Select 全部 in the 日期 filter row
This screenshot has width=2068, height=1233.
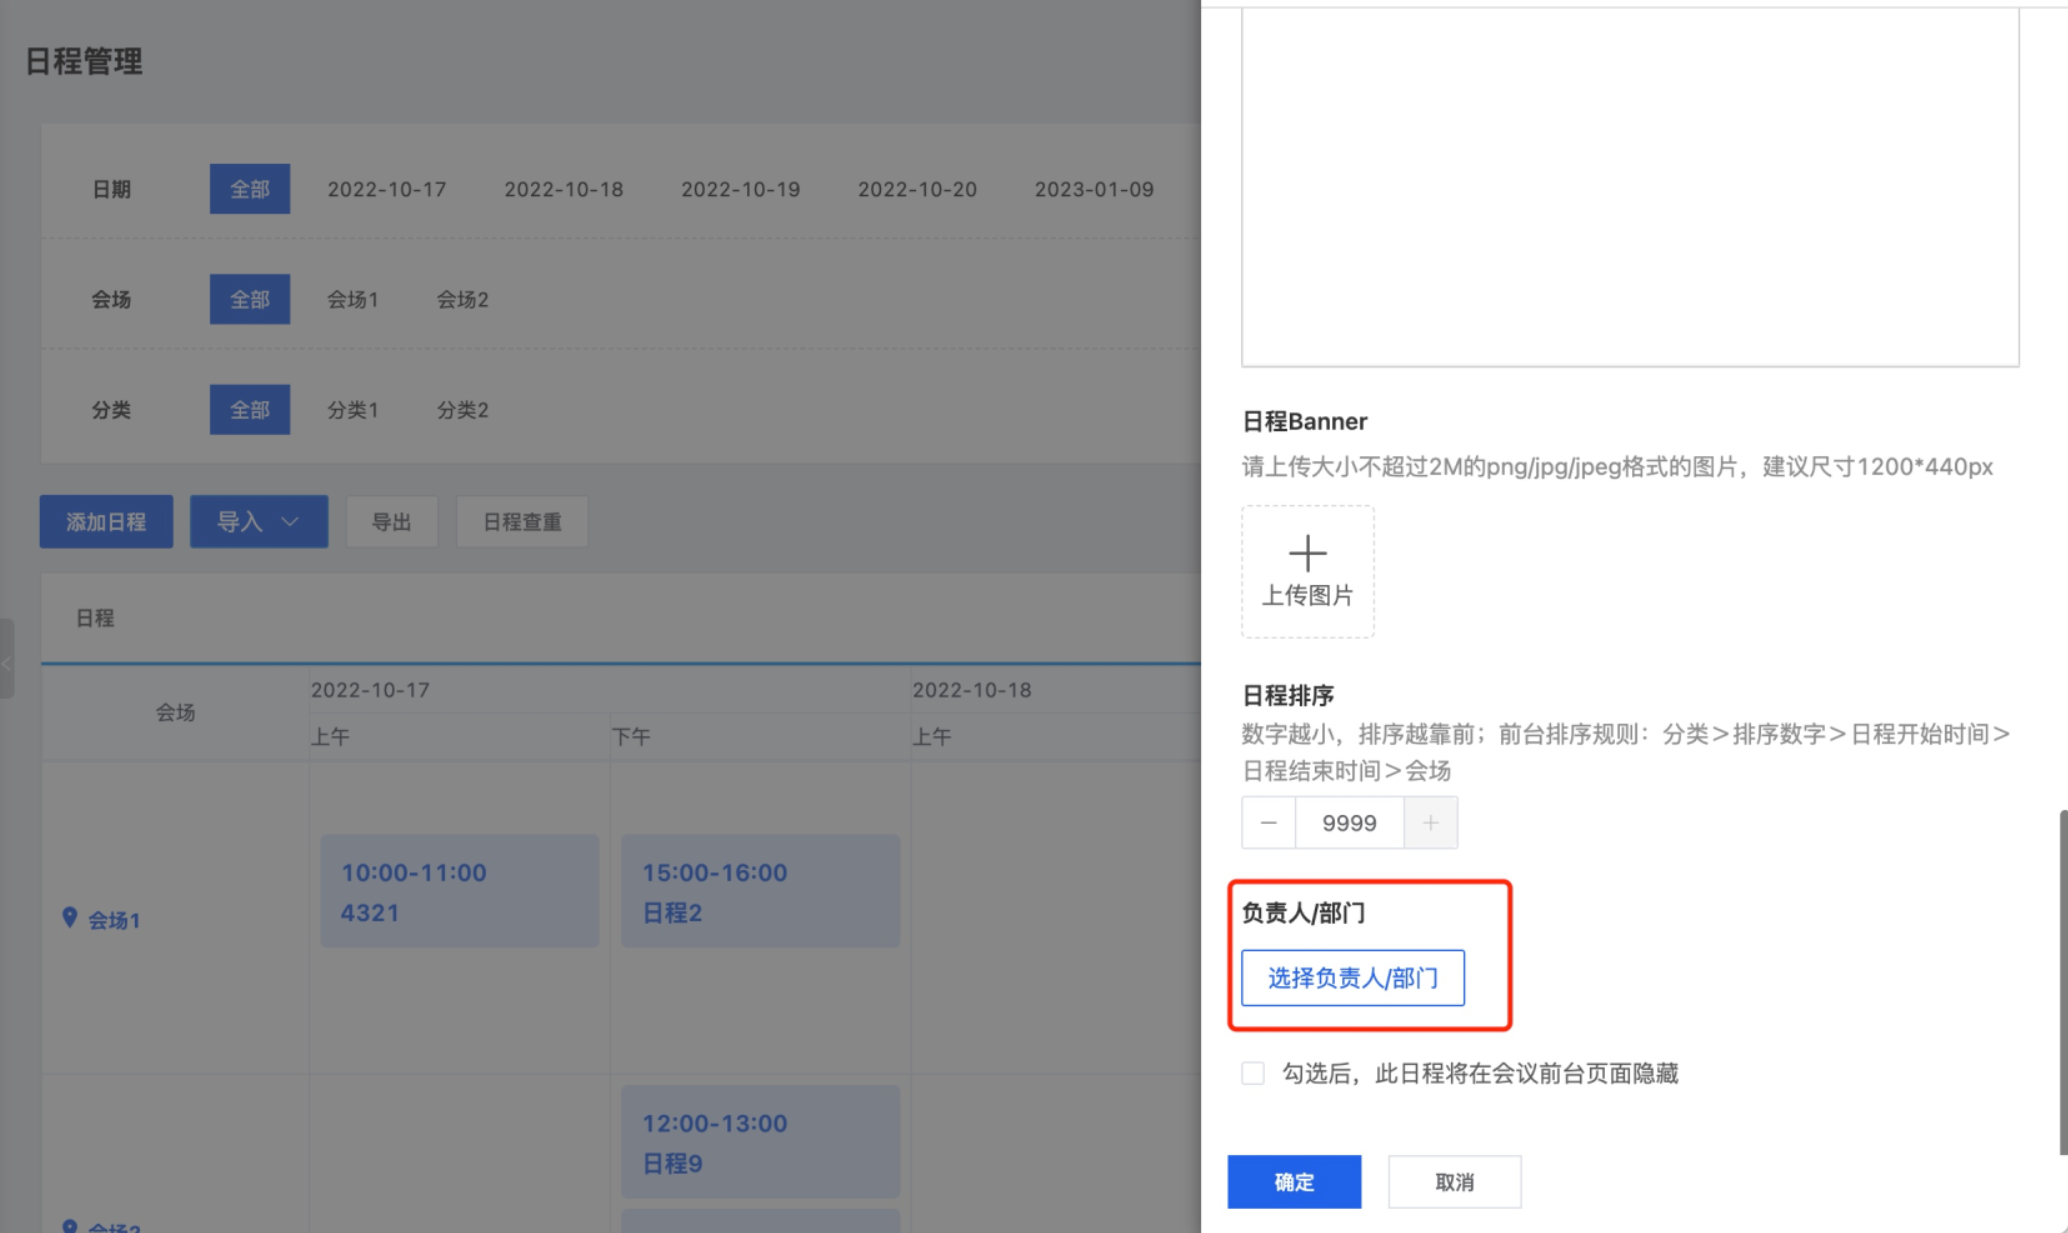pyautogui.click(x=250, y=189)
